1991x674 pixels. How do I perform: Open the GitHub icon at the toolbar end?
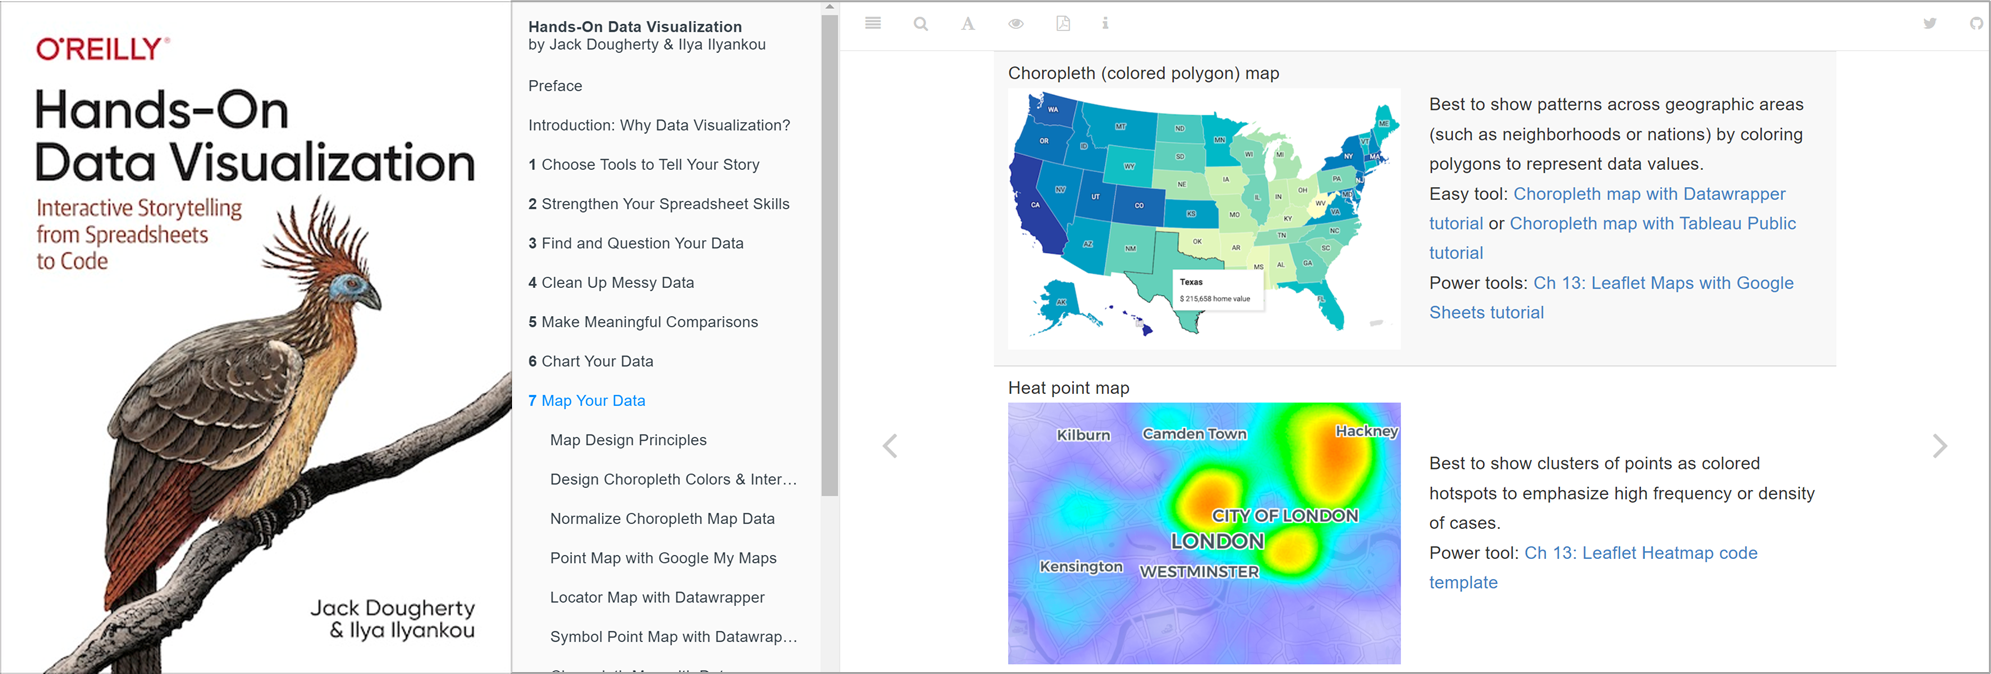point(1977,23)
